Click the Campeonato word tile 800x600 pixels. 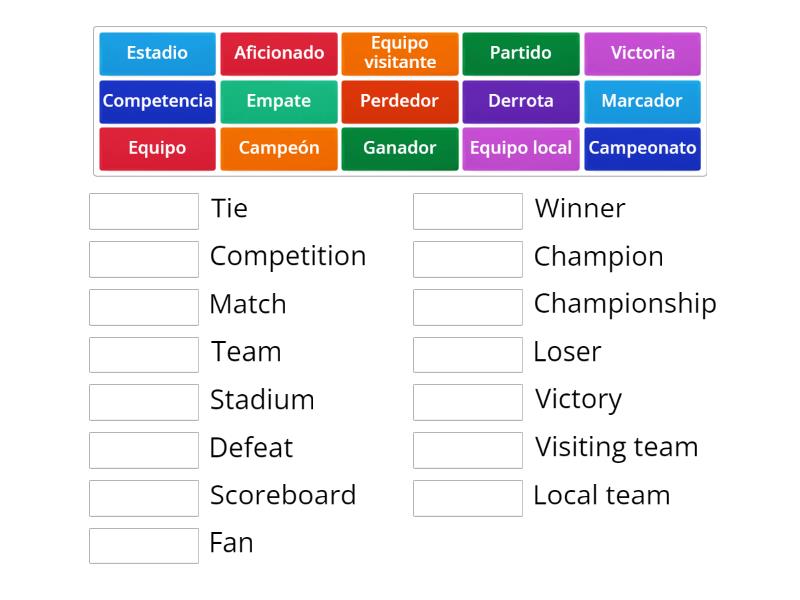click(x=643, y=148)
